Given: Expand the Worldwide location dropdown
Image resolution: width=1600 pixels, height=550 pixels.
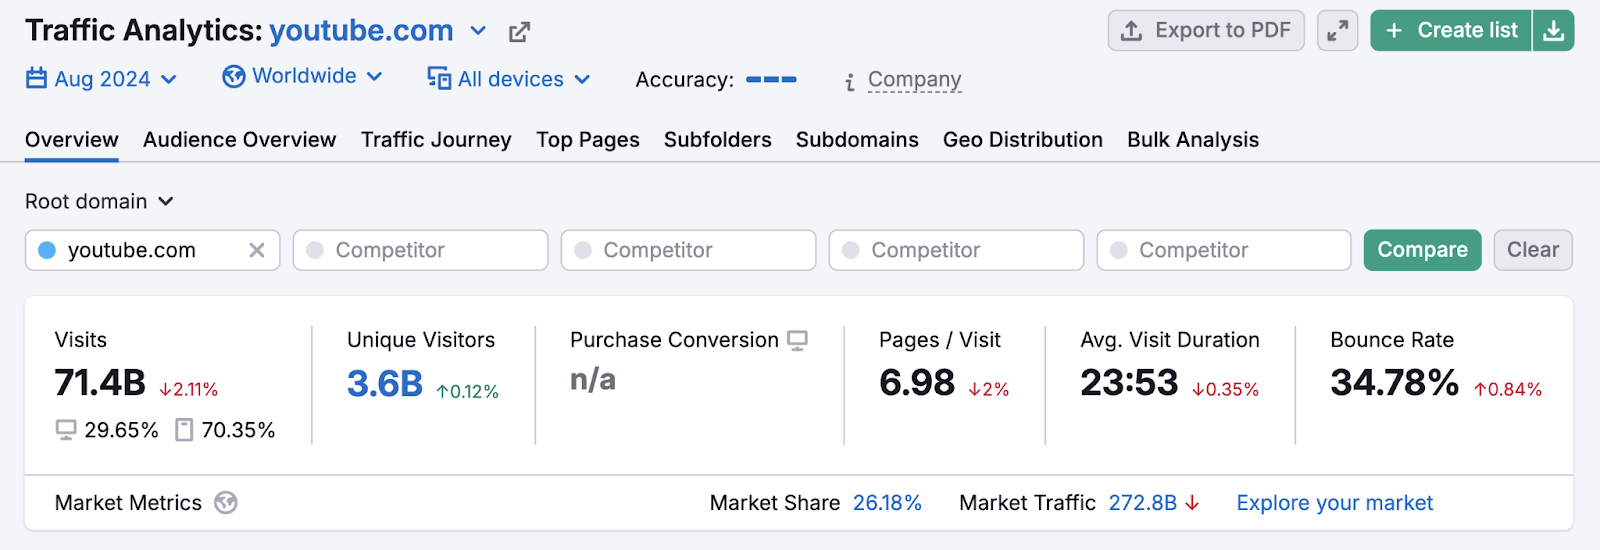Looking at the screenshot, I should point(303,77).
